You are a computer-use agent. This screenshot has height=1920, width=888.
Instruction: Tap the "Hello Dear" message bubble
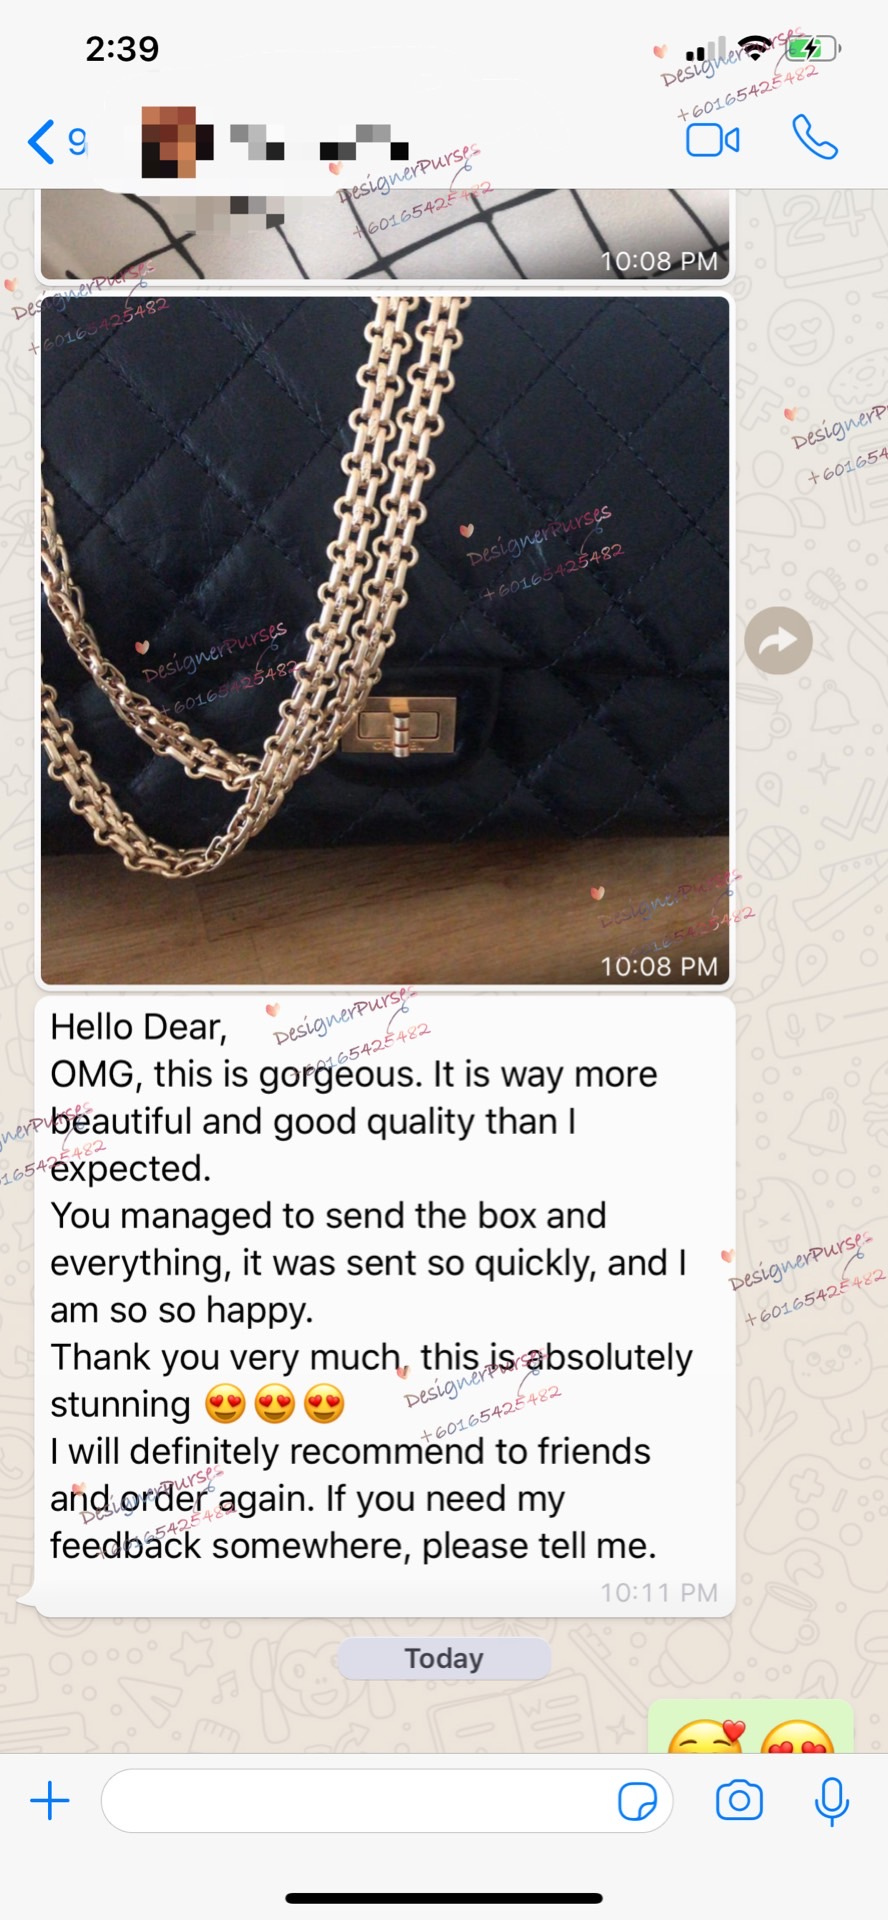pos(385,1306)
